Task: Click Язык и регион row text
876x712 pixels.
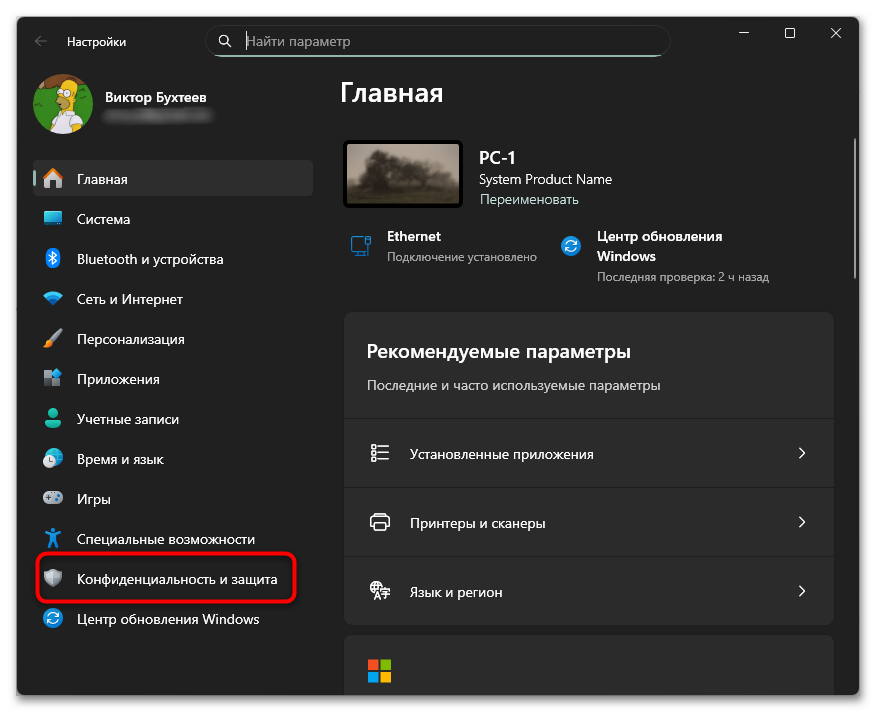Action: coord(456,592)
